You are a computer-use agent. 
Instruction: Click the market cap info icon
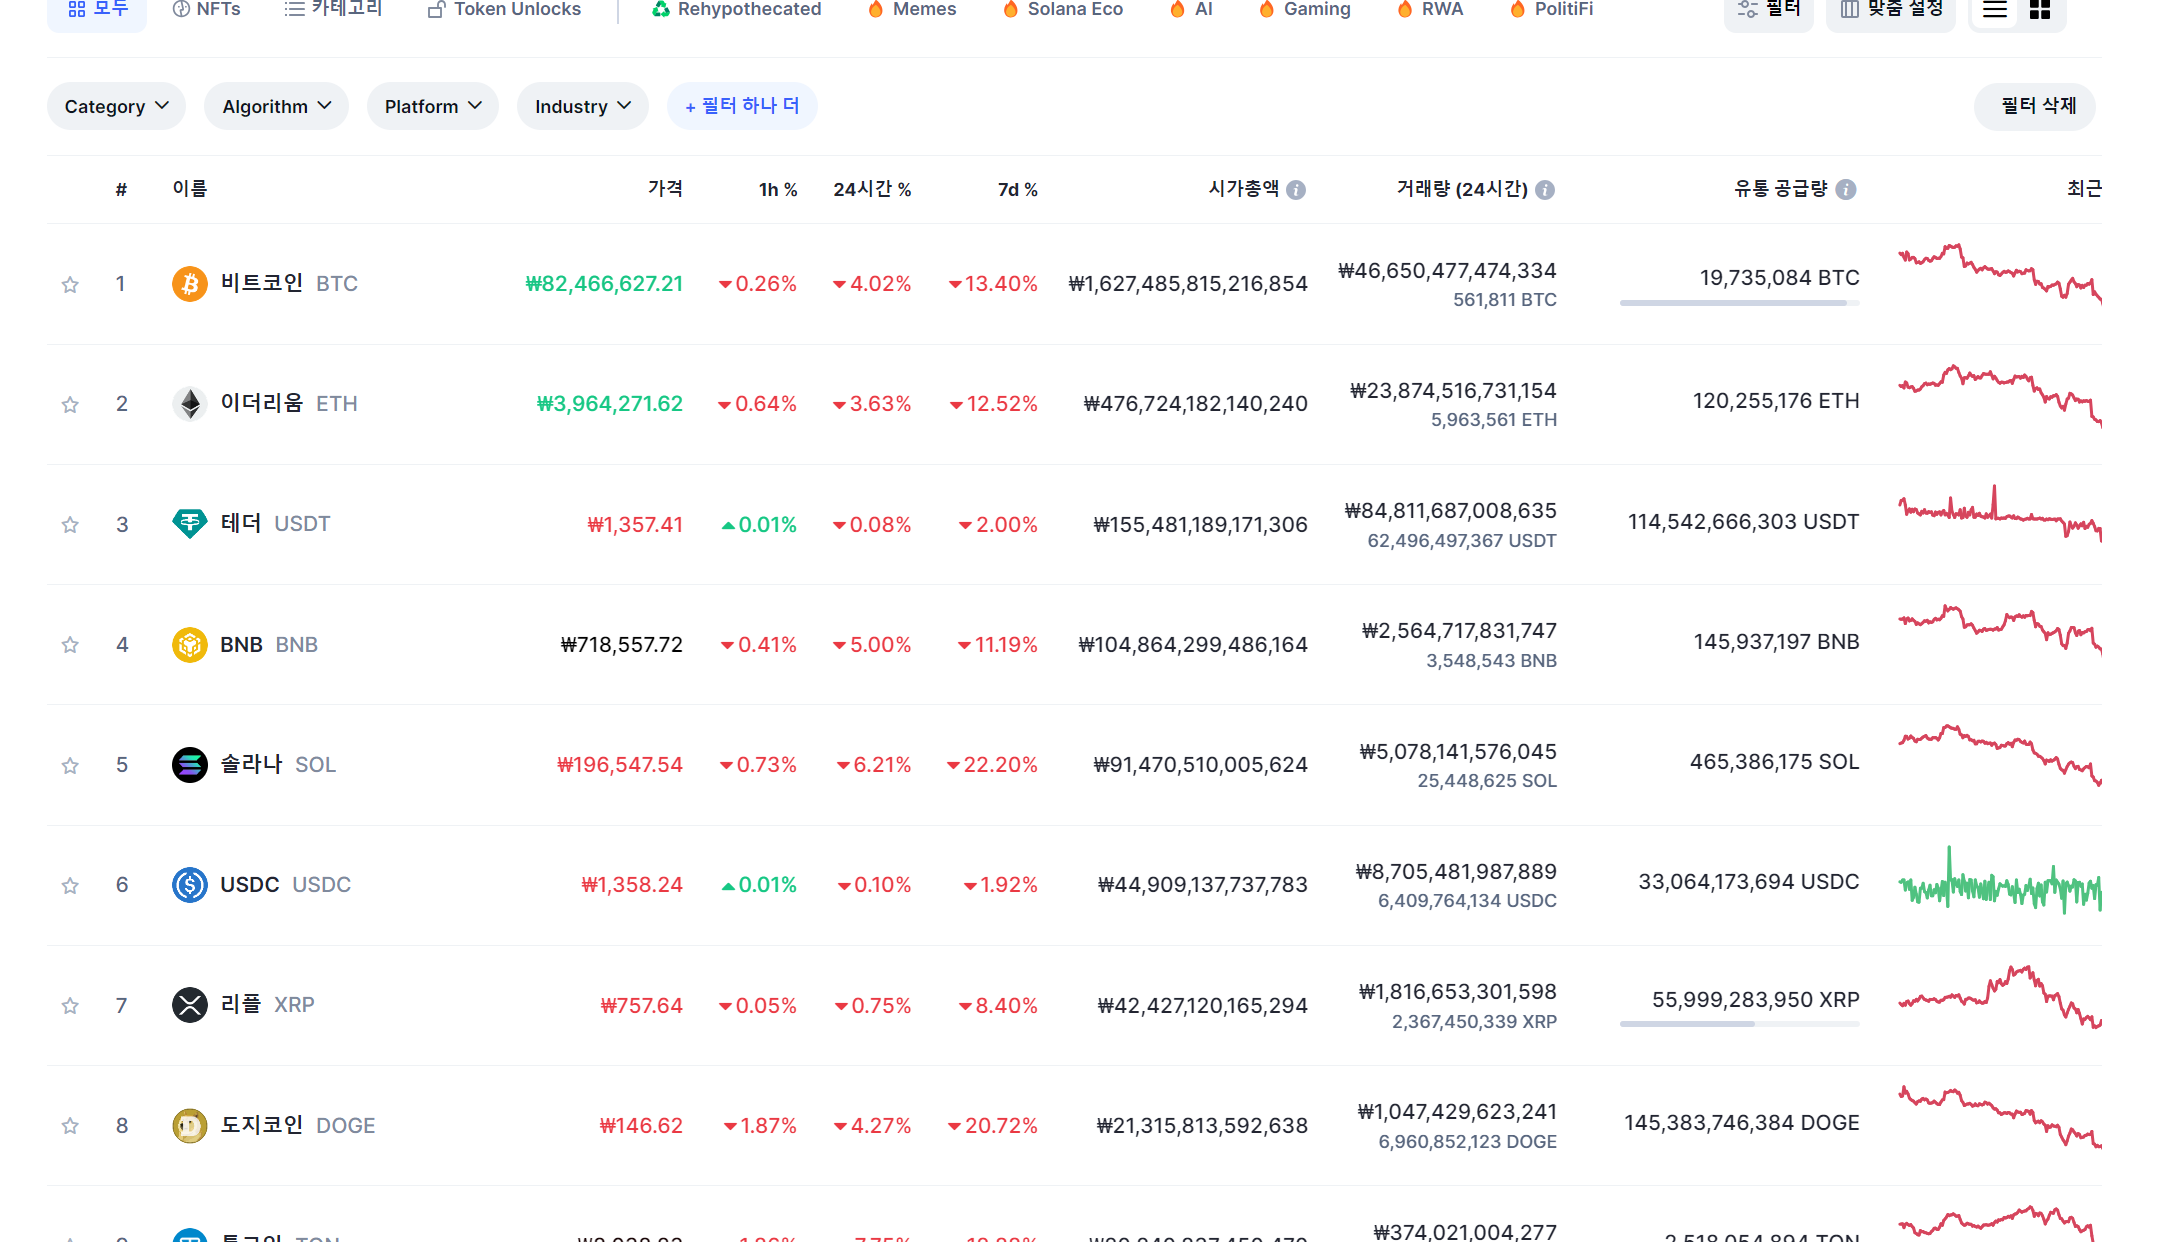[x=1296, y=190]
